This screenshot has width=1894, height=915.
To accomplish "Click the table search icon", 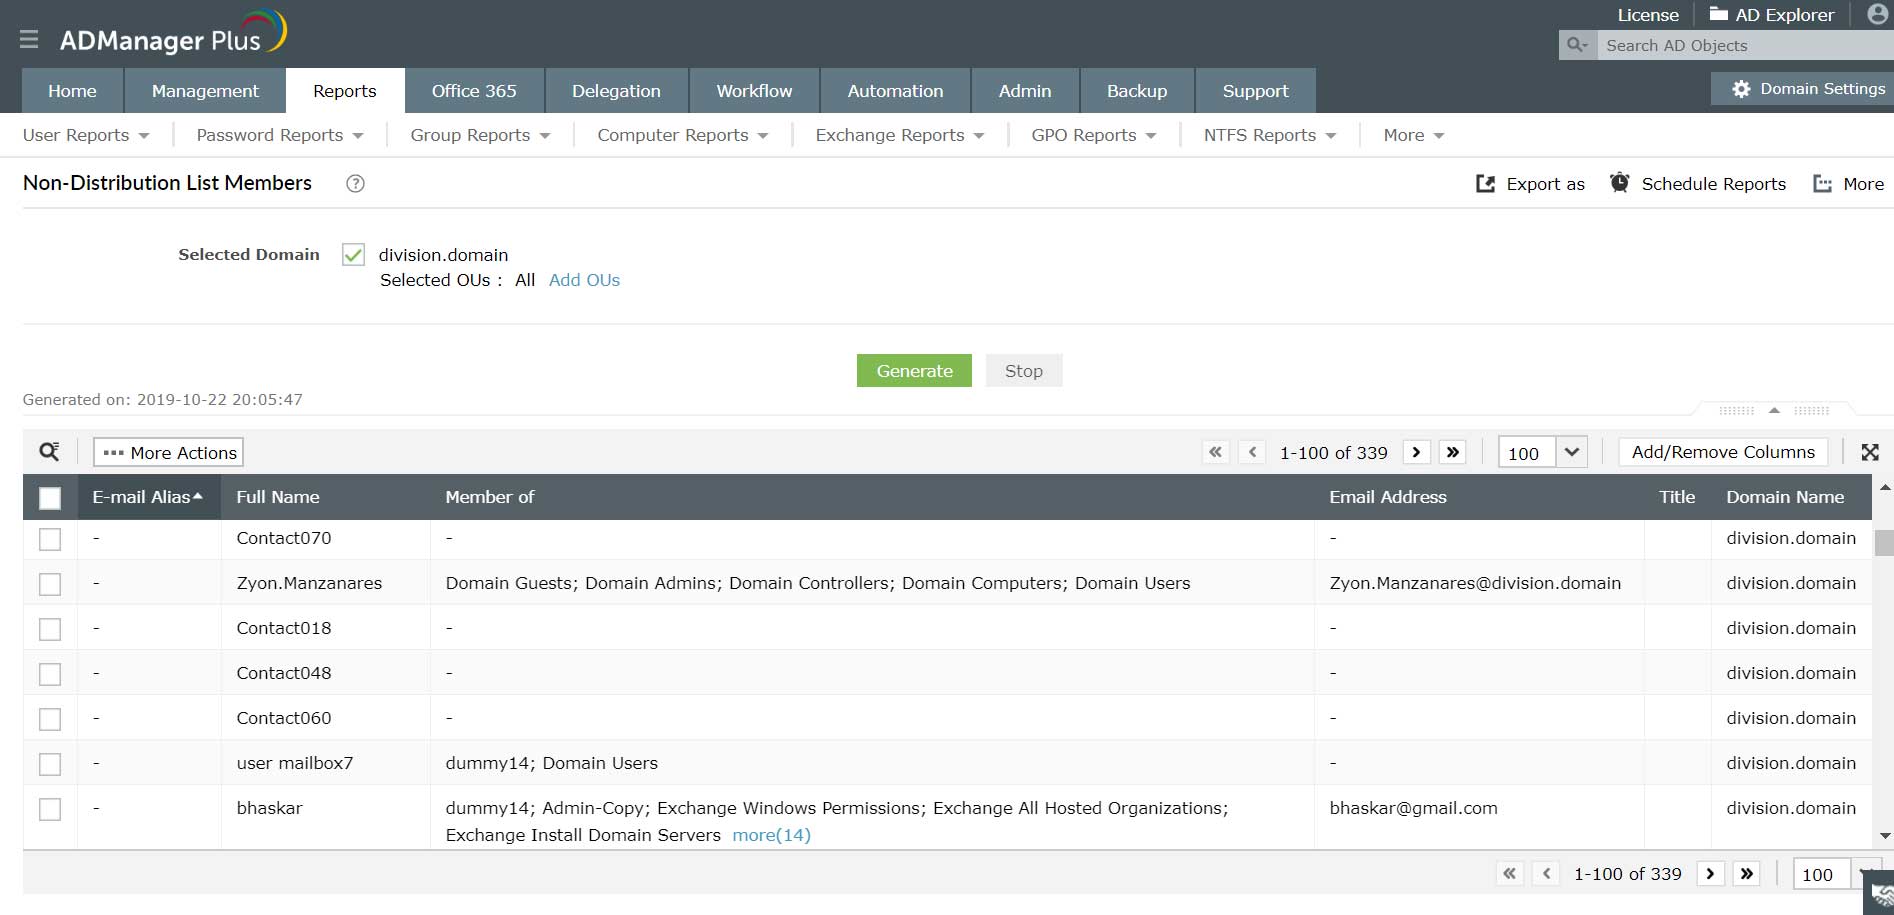I will click(x=49, y=452).
